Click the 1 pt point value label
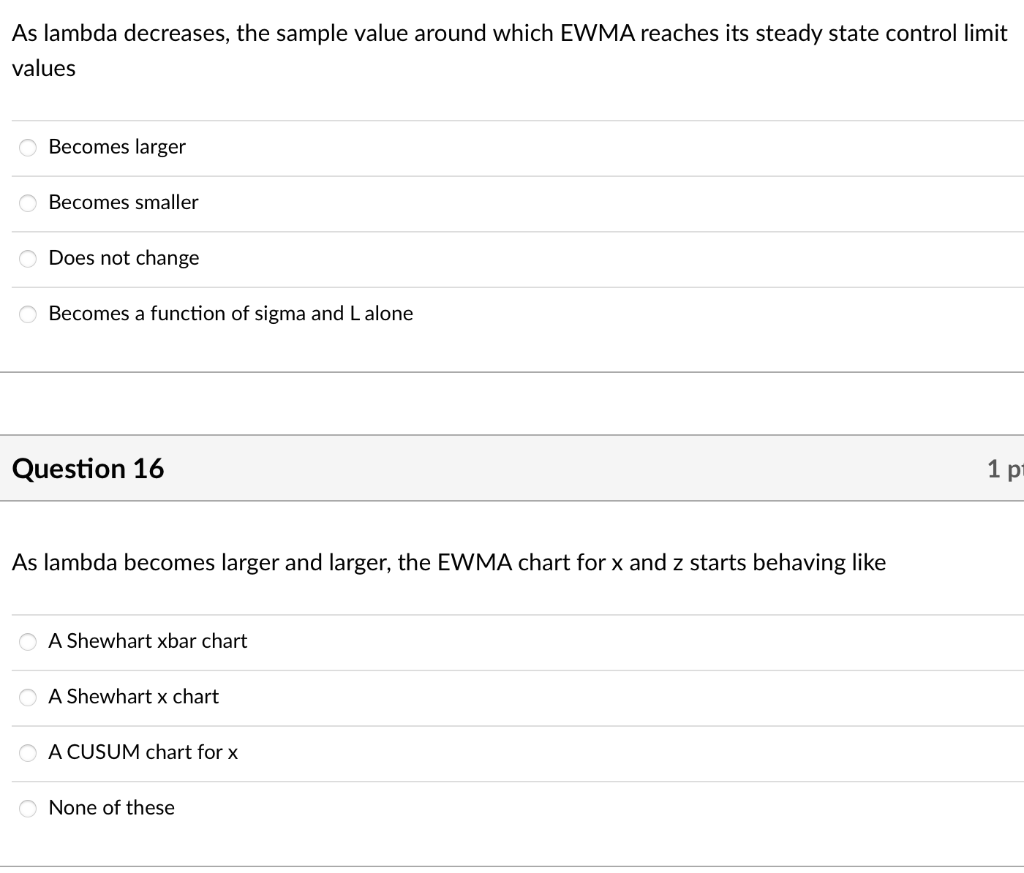 1007,468
